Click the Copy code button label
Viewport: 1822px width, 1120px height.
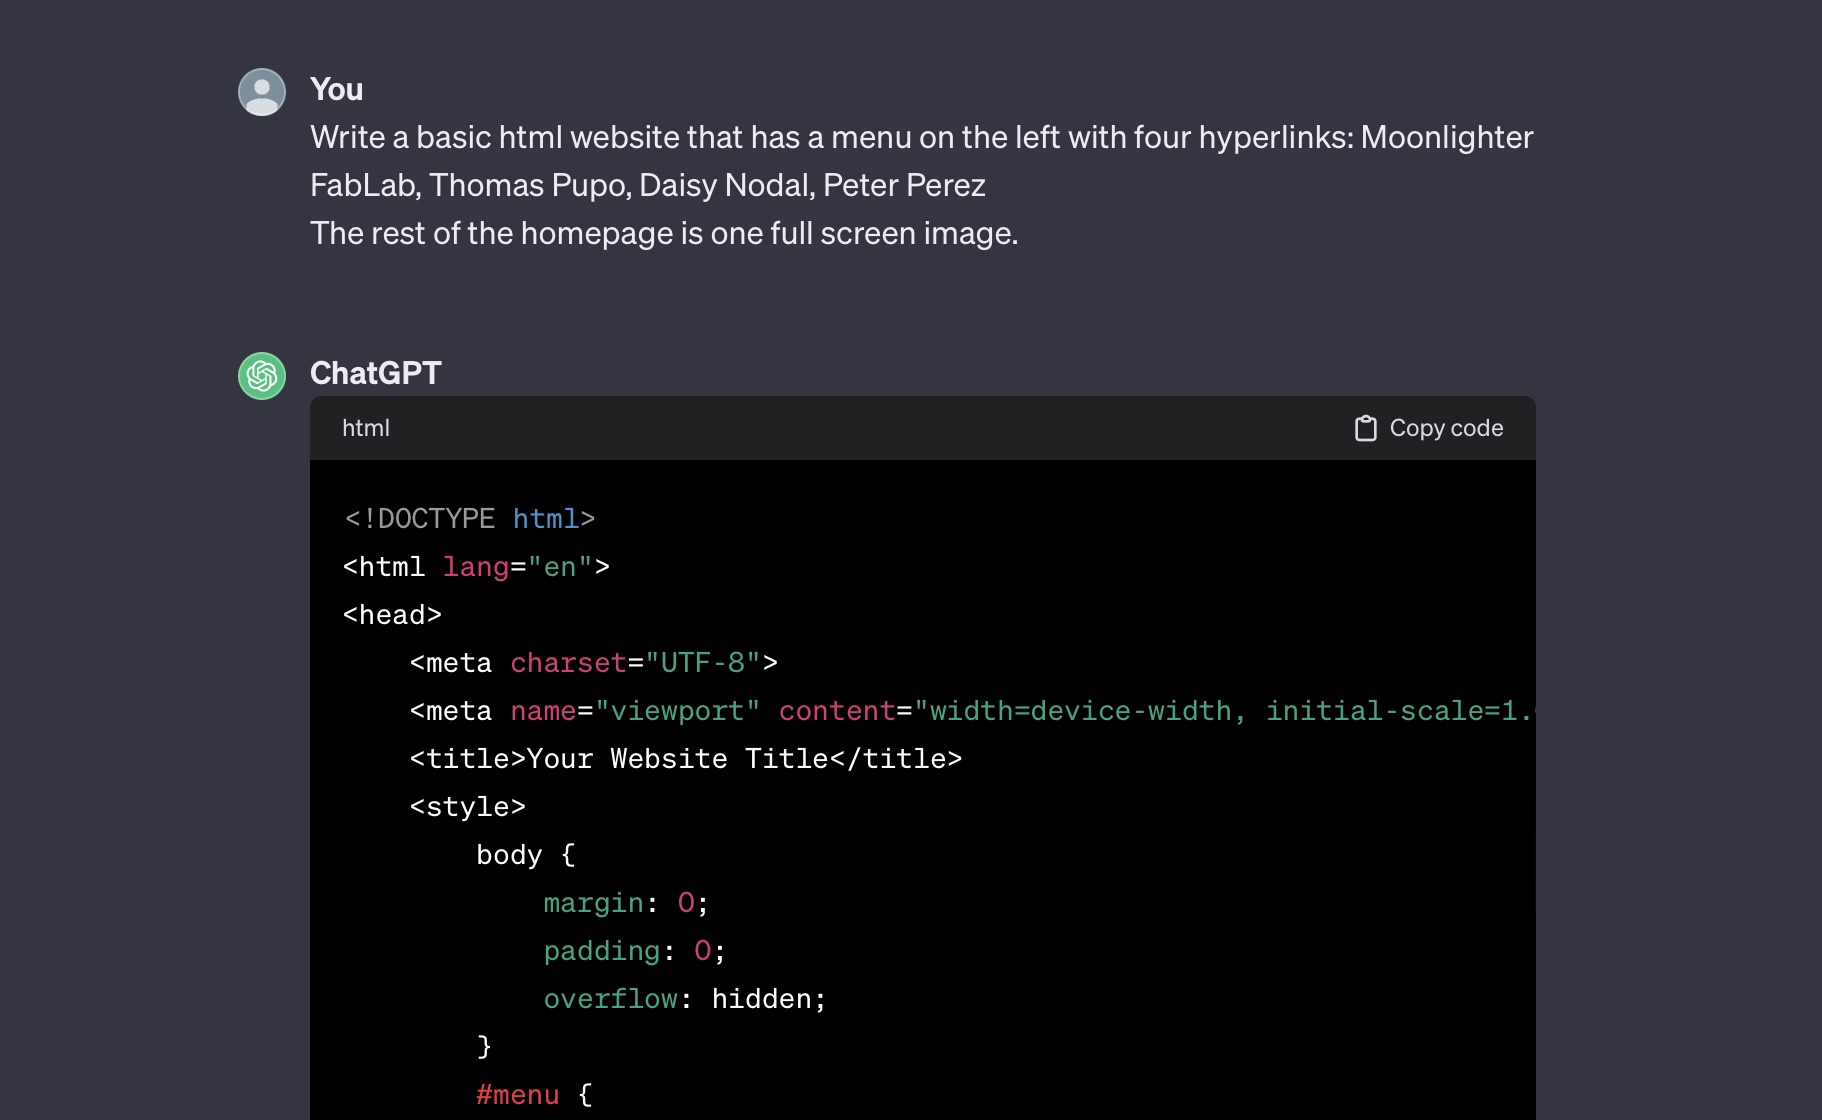pyautogui.click(x=1446, y=428)
